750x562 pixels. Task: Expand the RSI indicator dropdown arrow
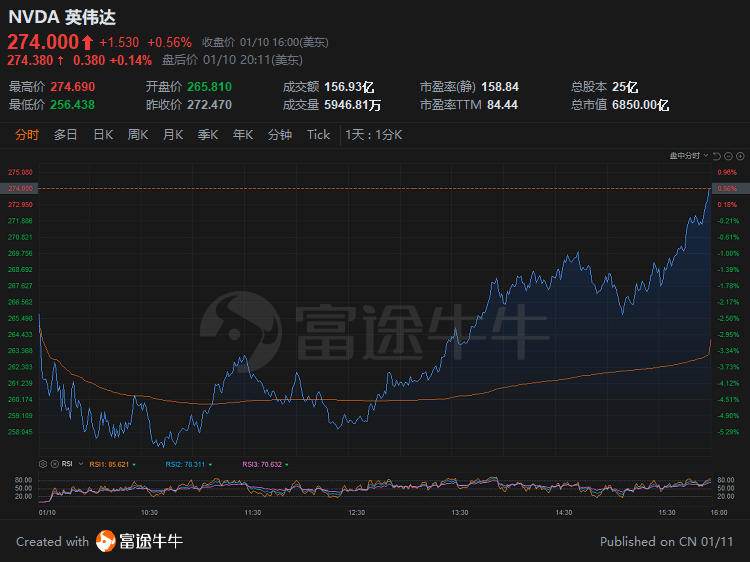click(81, 464)
